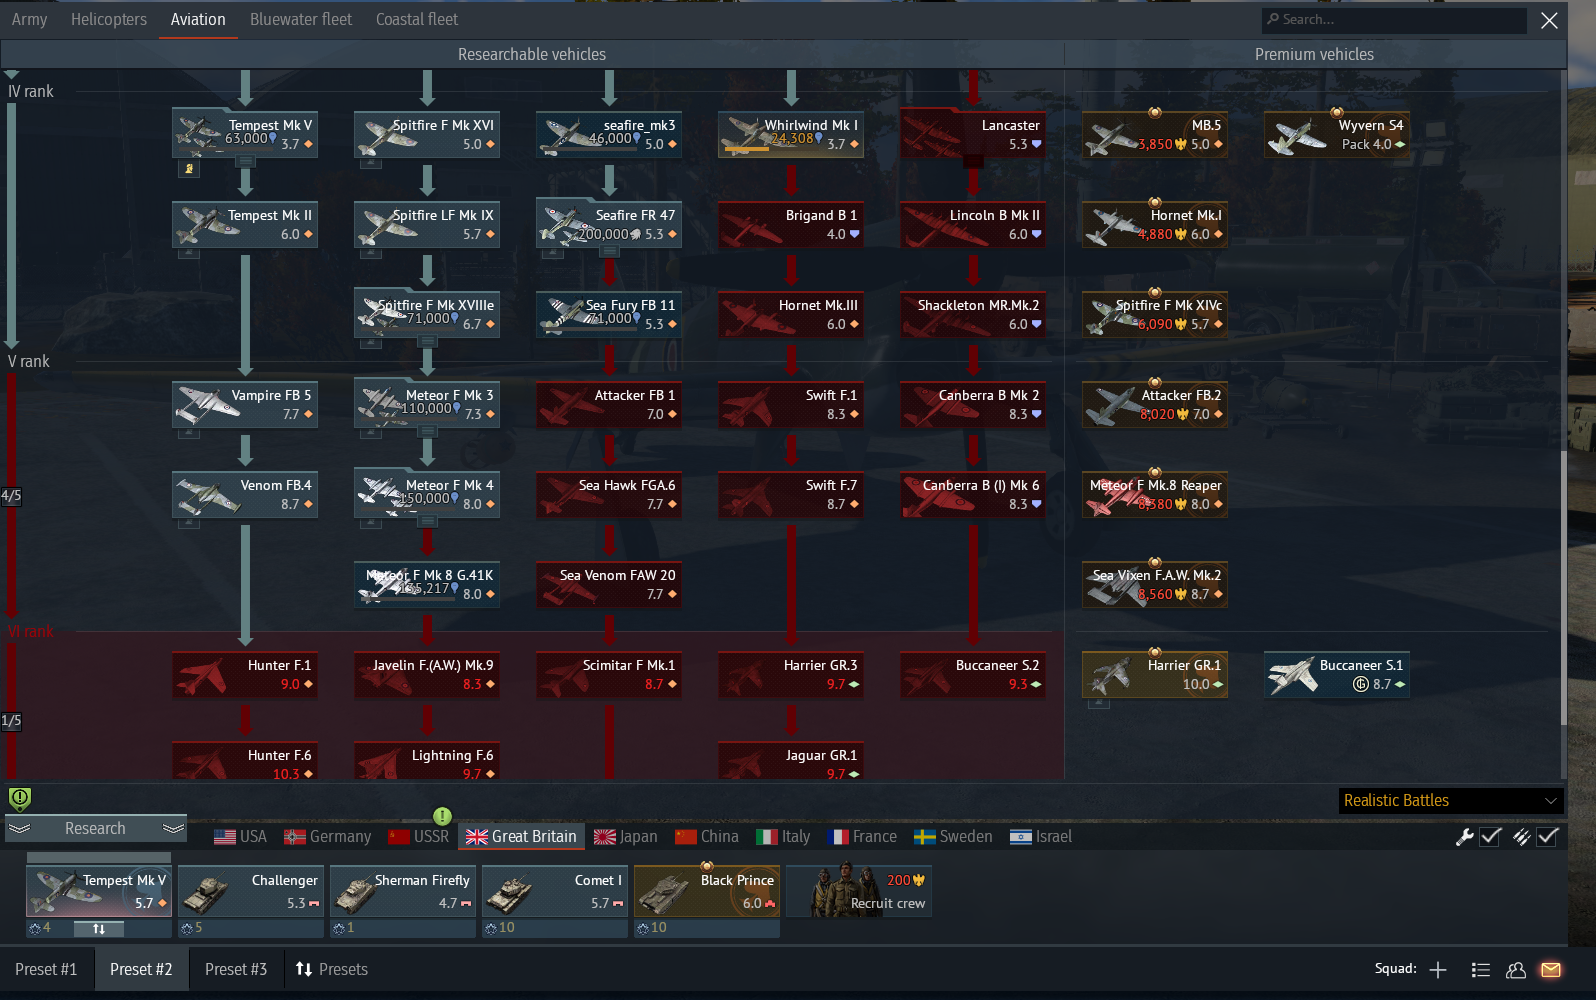This screenshot has height=1000, width=1596.
Task: Select the USA nation tab
Action: 241,837
